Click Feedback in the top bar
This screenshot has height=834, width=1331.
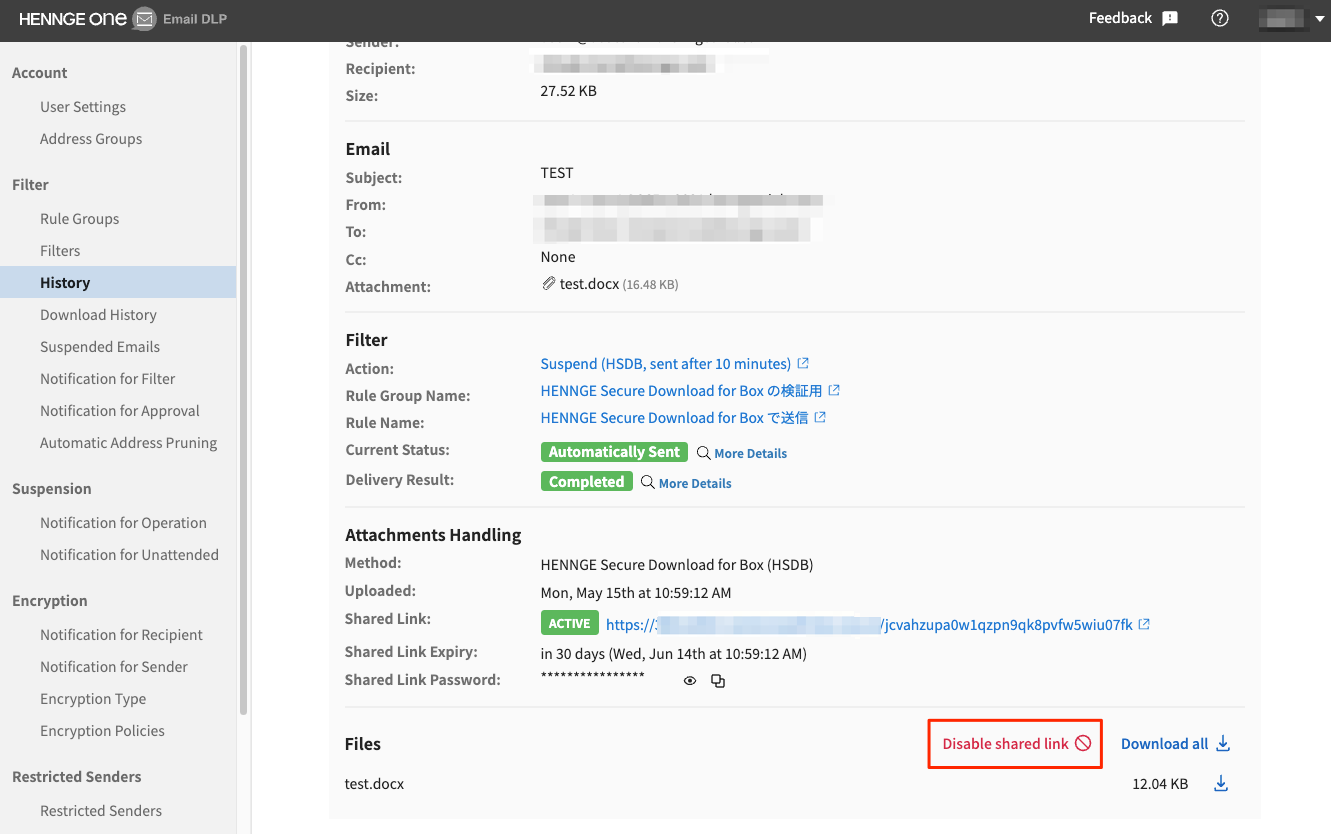1121,18
